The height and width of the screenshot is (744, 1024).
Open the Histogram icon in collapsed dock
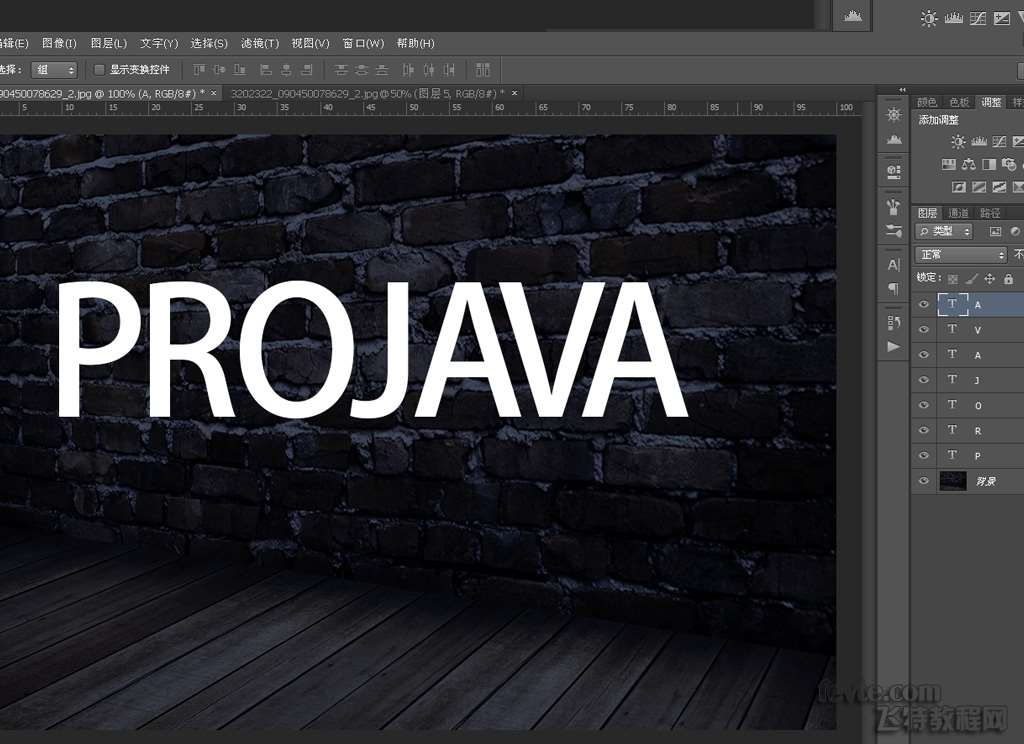(894, 139)
